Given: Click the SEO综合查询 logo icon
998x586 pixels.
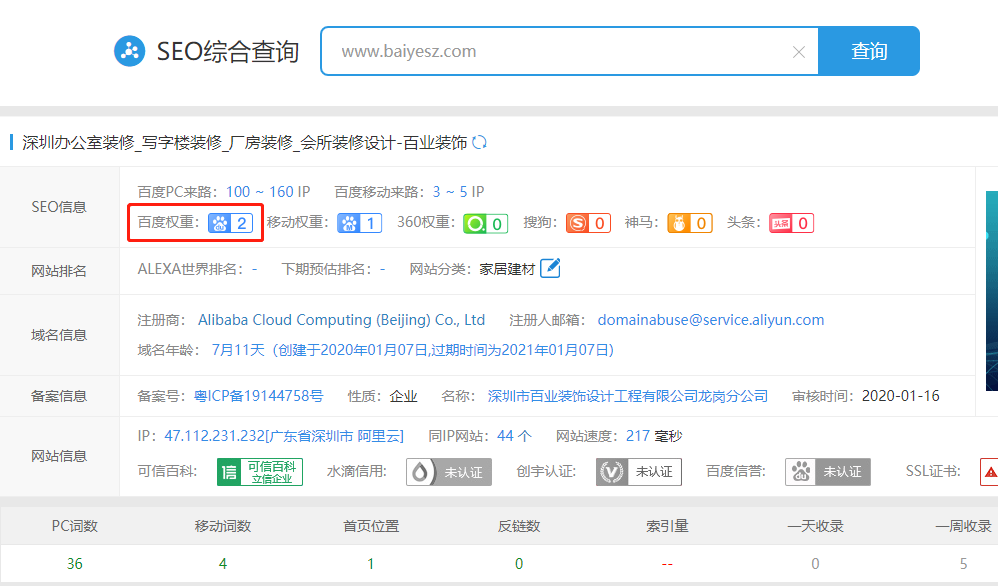Looking at the screenshot, I should pos(129,51).
